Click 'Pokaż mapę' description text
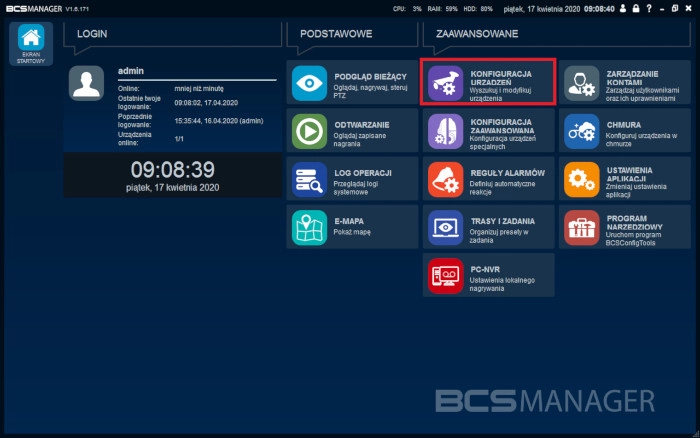The height and width of the screenshot is (438, 700). click(352, 232)
